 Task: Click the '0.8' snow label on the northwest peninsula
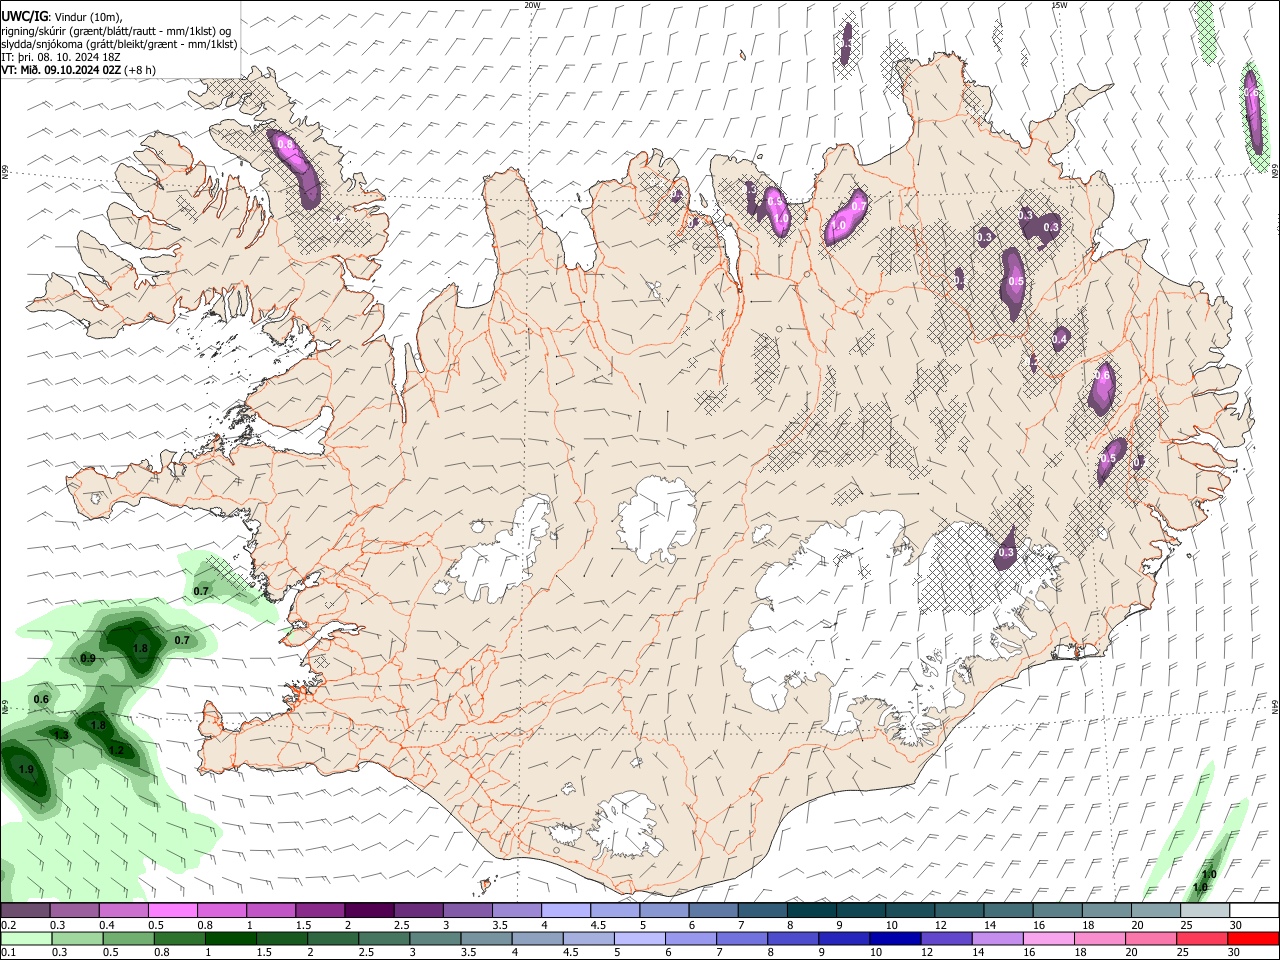(286, 145)
